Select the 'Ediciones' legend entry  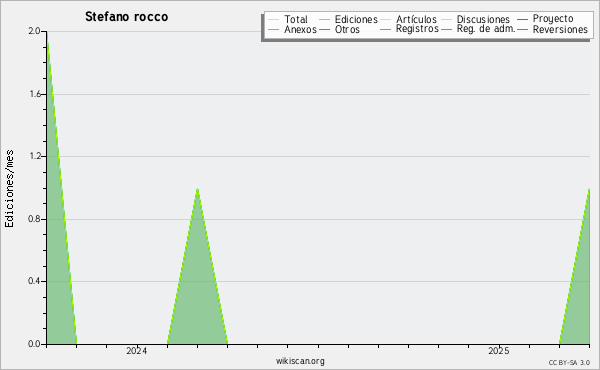(348, 19)
